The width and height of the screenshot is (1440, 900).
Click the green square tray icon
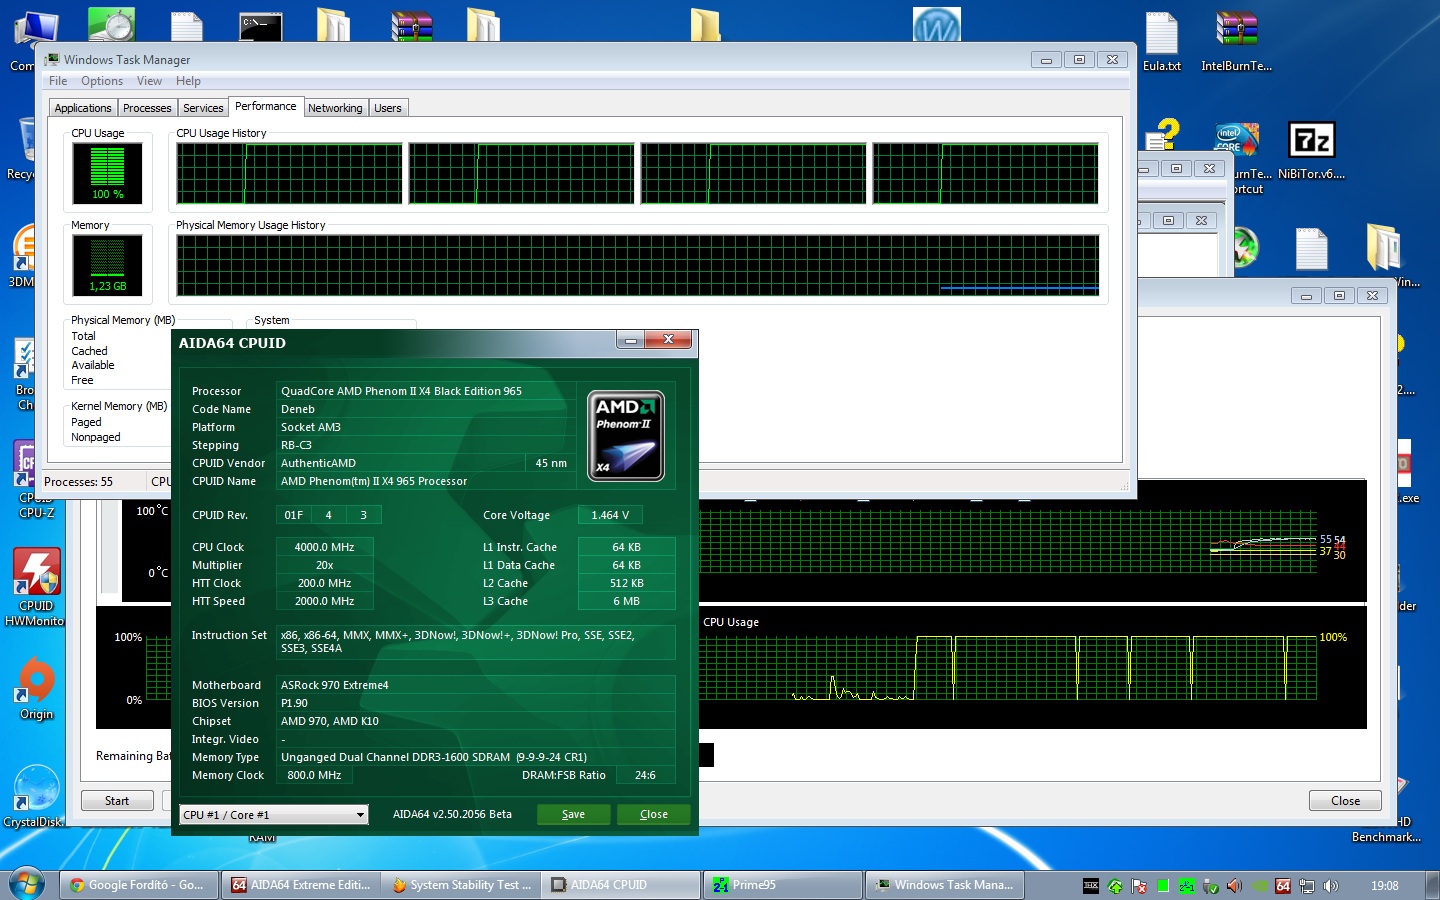coord(1163,886)
